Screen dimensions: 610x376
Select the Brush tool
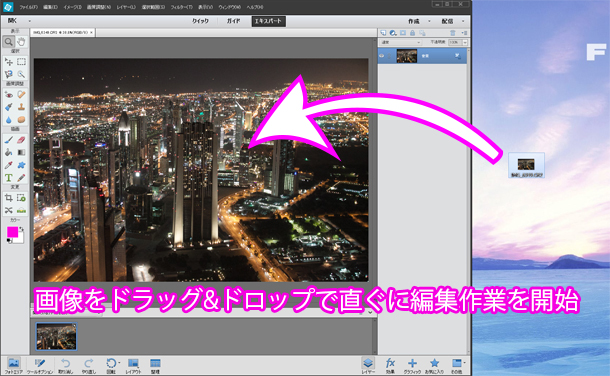pyautogui.click(x=8, y=140)
